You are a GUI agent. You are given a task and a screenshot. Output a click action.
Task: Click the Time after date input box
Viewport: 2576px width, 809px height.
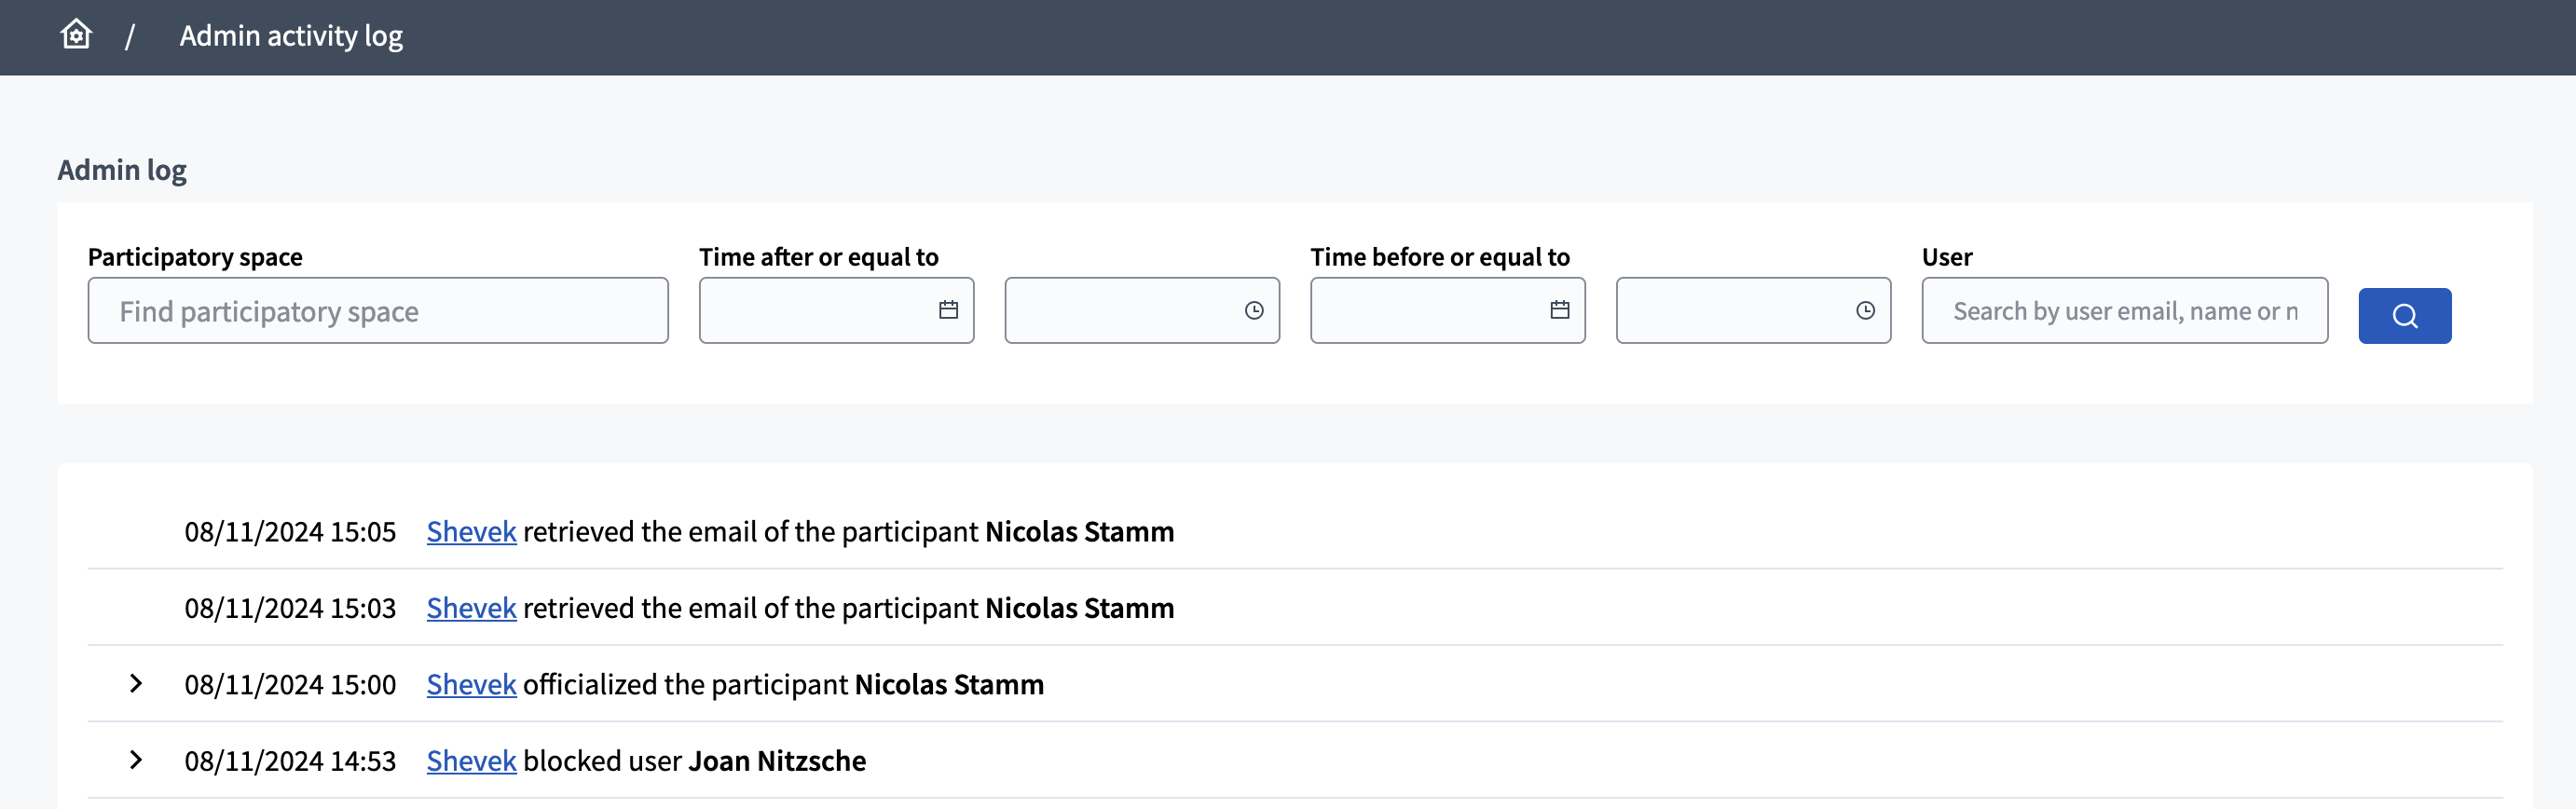pyautogui.click(x=836, y=310)
